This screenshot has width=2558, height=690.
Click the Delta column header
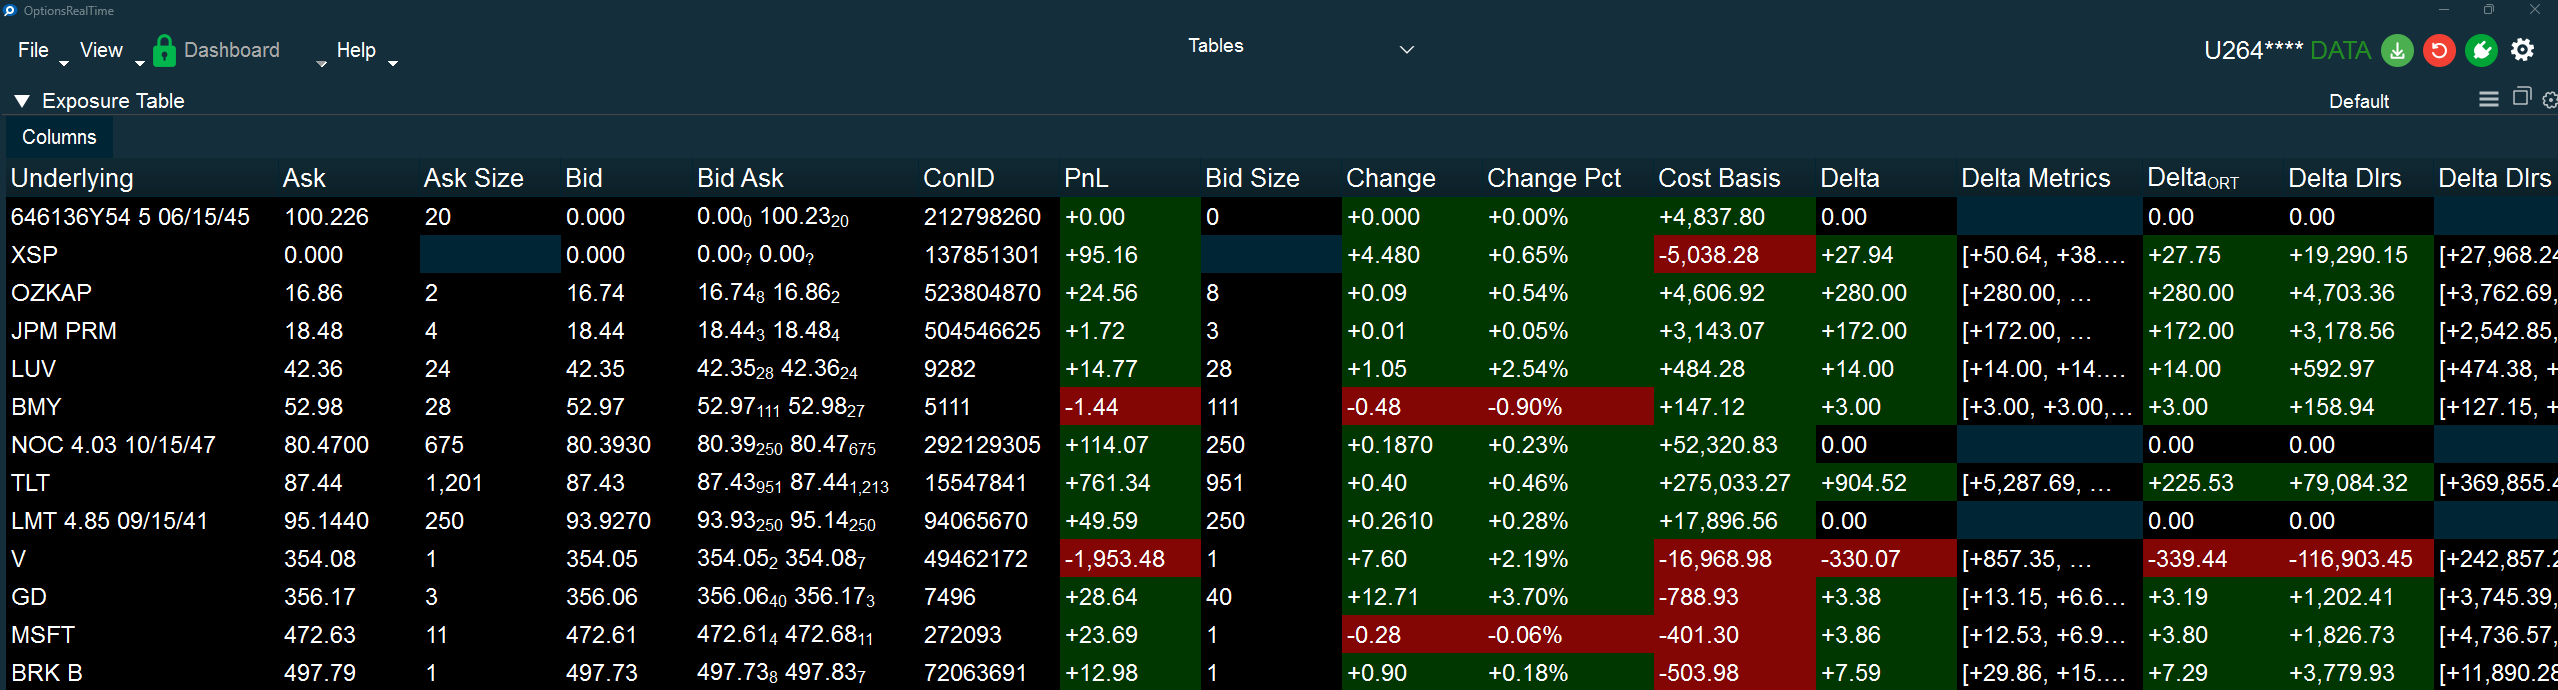(1850, 178)
